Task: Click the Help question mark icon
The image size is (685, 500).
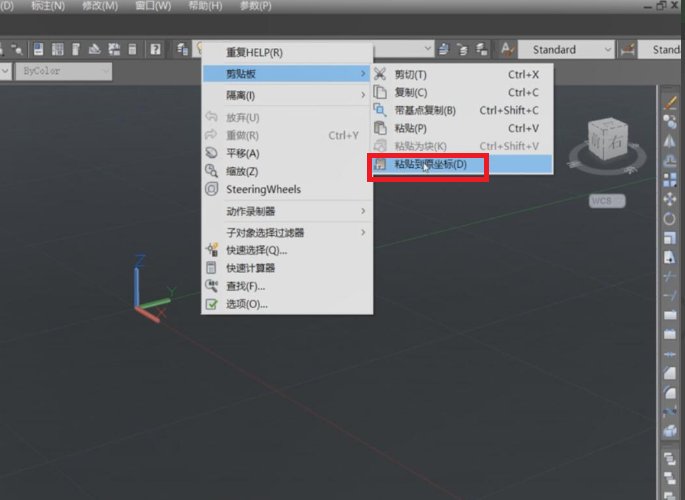Action: (x=155, y=49)
